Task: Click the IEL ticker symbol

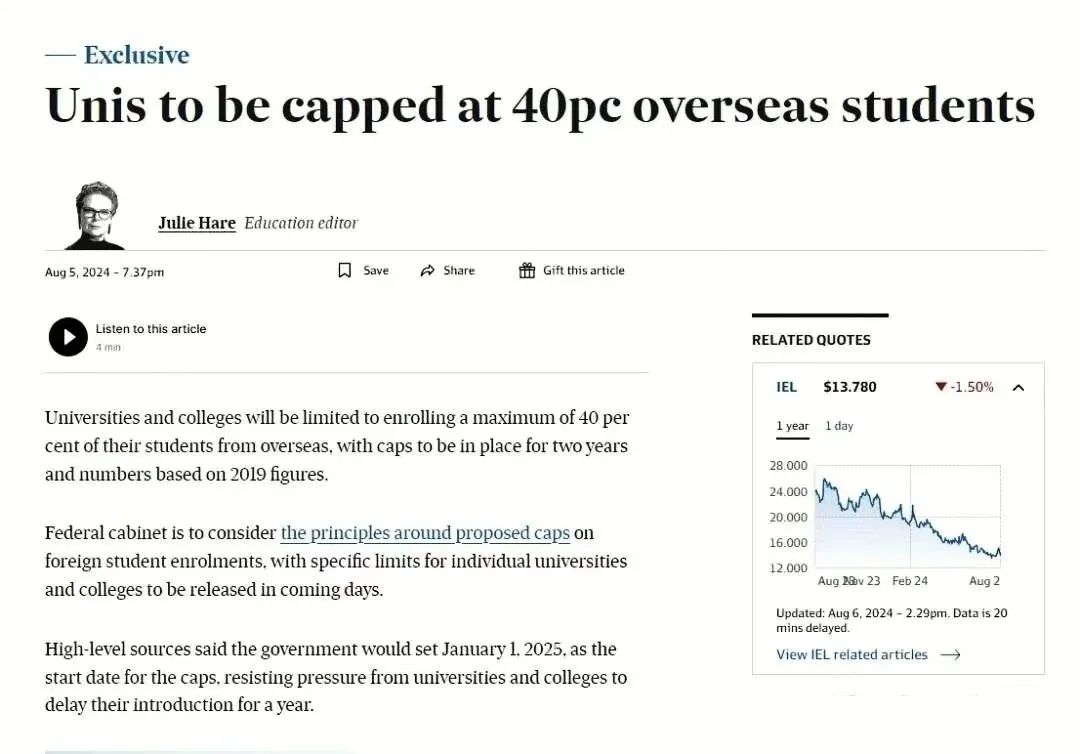Action: pos(787,387)
